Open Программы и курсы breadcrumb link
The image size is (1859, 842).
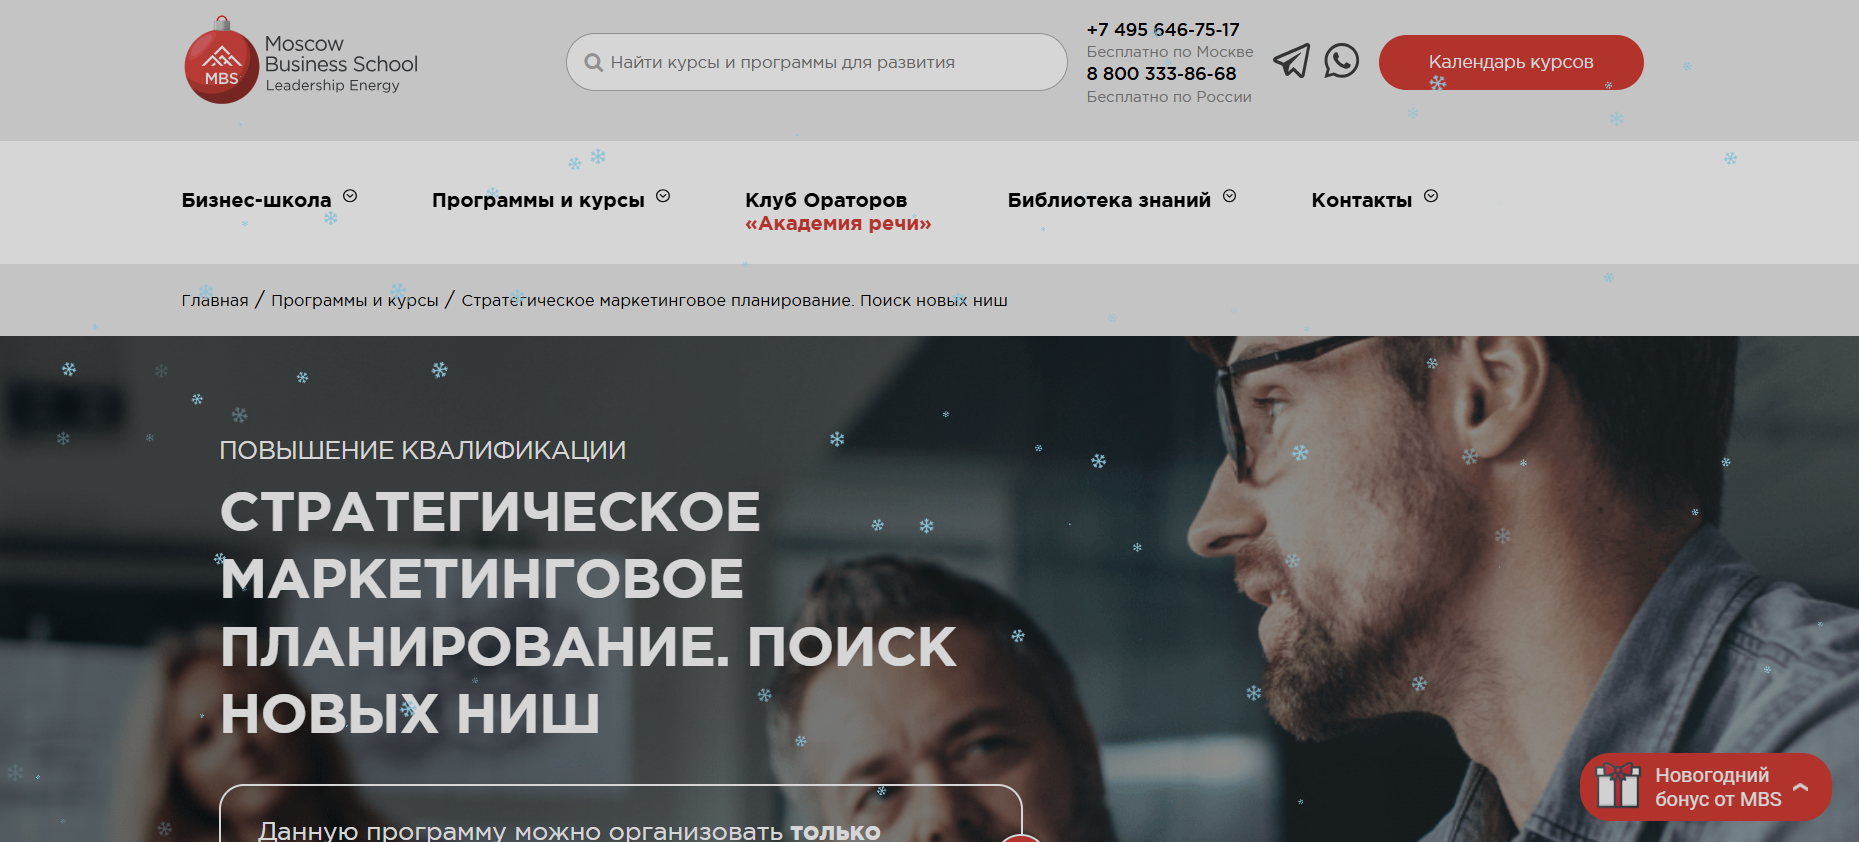[355, 300]
